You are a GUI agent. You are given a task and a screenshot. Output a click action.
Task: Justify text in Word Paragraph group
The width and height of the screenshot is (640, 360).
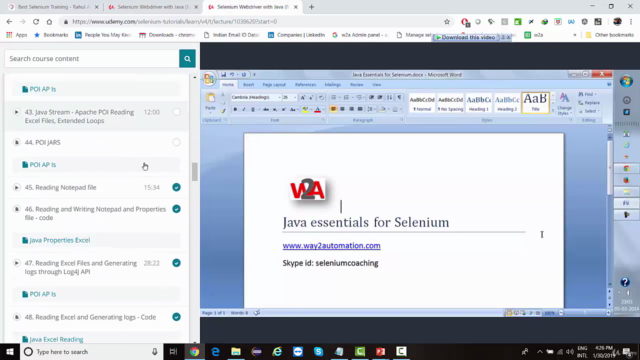[x=360, y=109]
